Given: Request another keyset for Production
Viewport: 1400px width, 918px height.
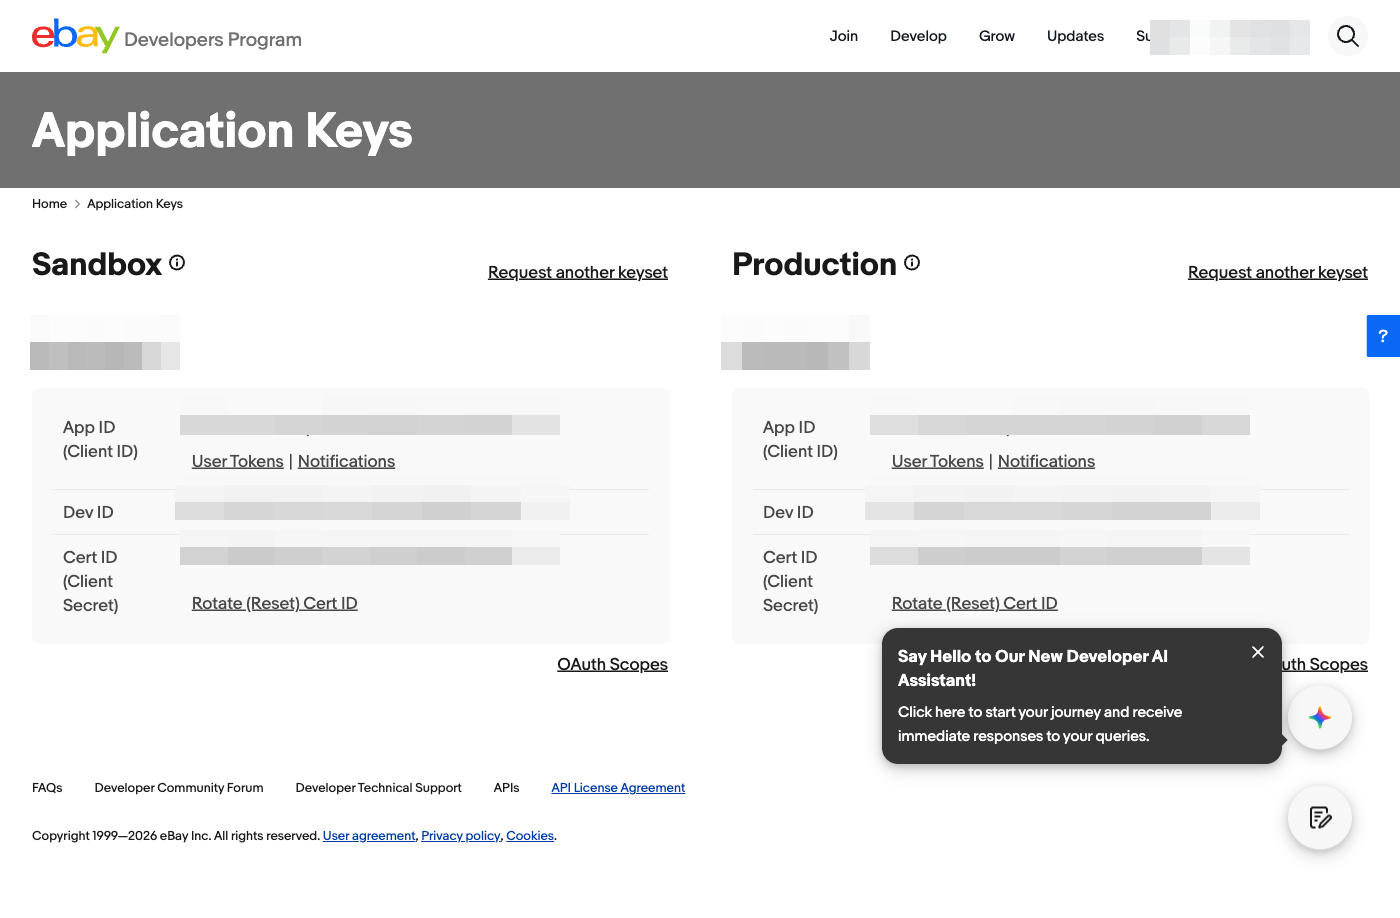Looking at the screenshot, I should click(1277, 272).
